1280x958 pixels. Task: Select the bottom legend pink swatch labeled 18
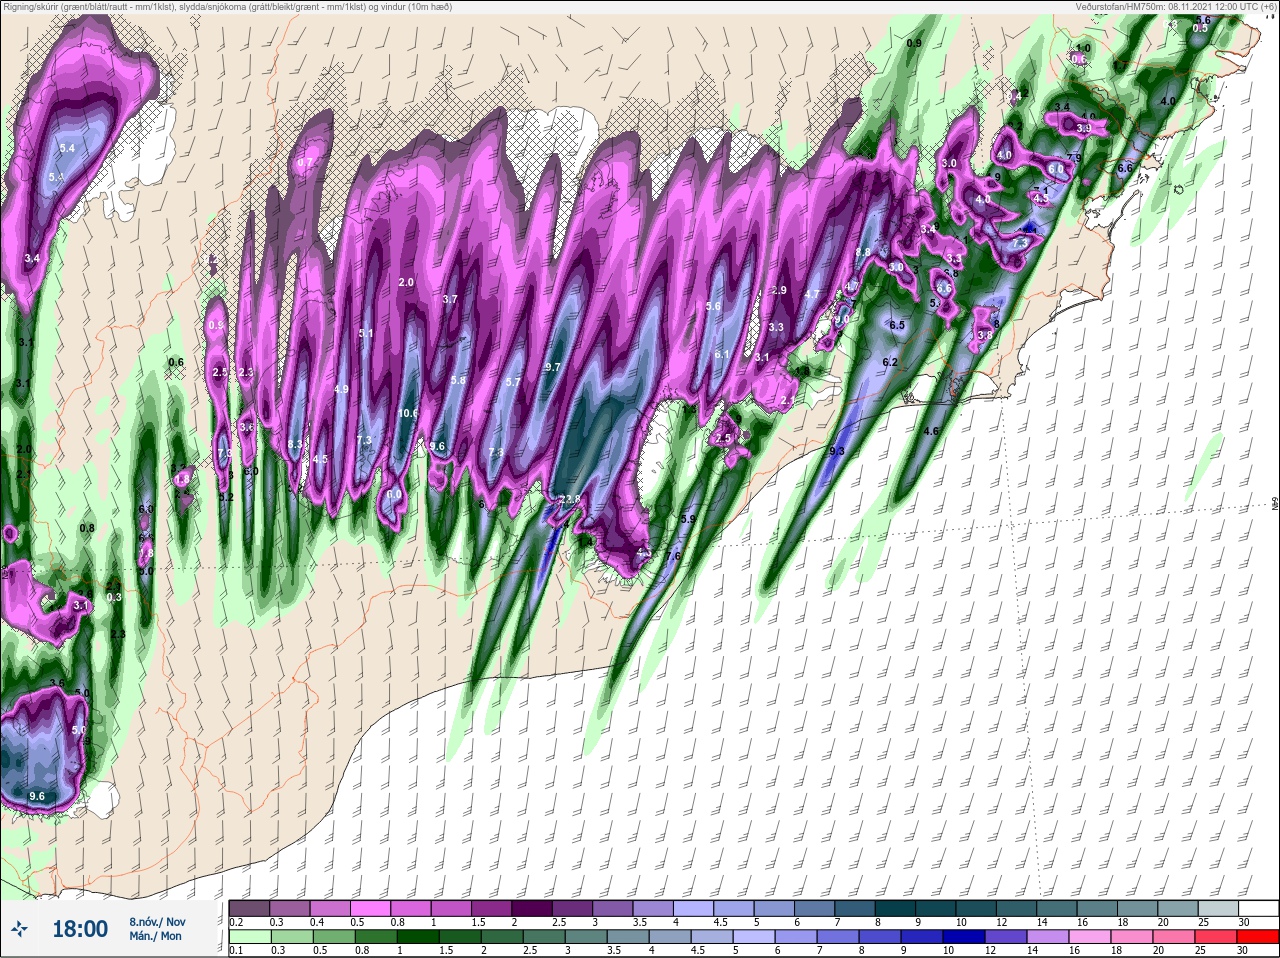[1130, 937]
